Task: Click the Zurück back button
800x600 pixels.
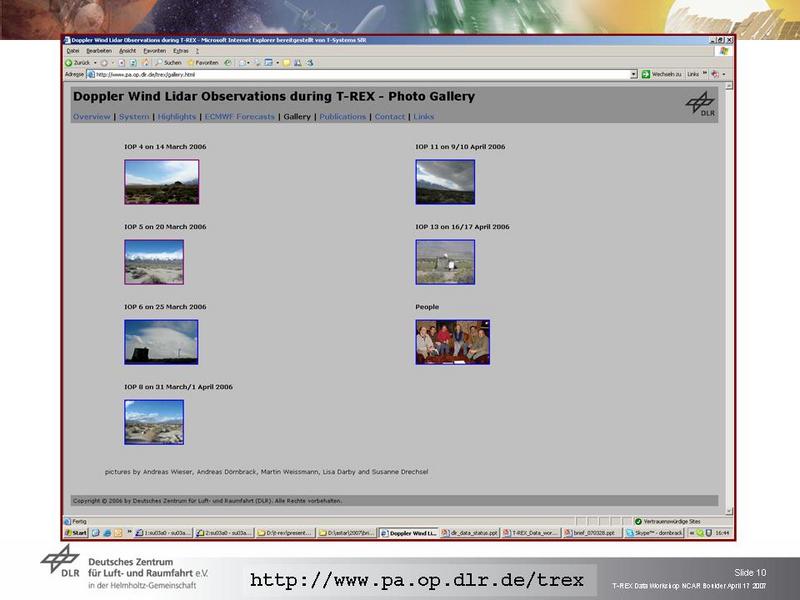Action: coord(78,63)
